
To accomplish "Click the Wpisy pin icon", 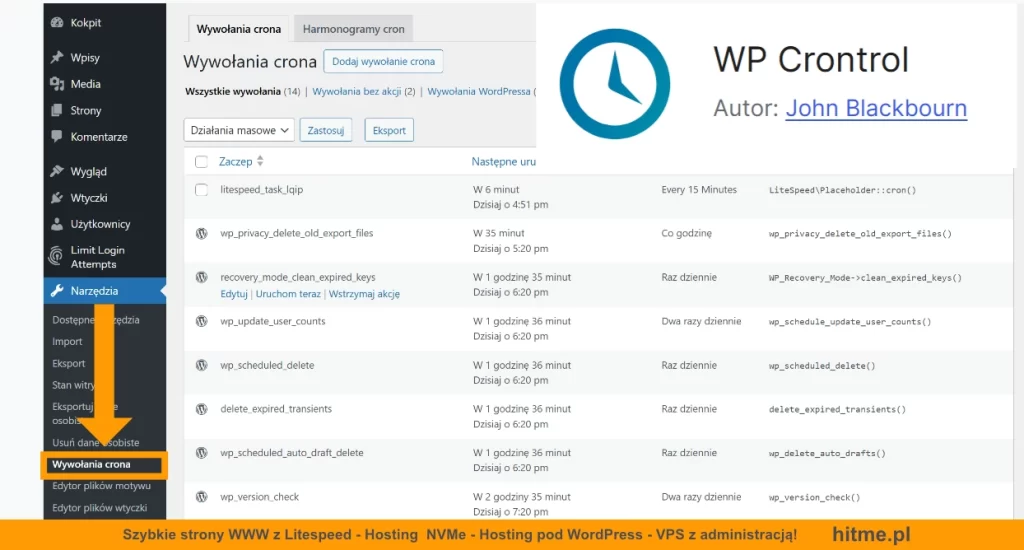I will [57, 57].
